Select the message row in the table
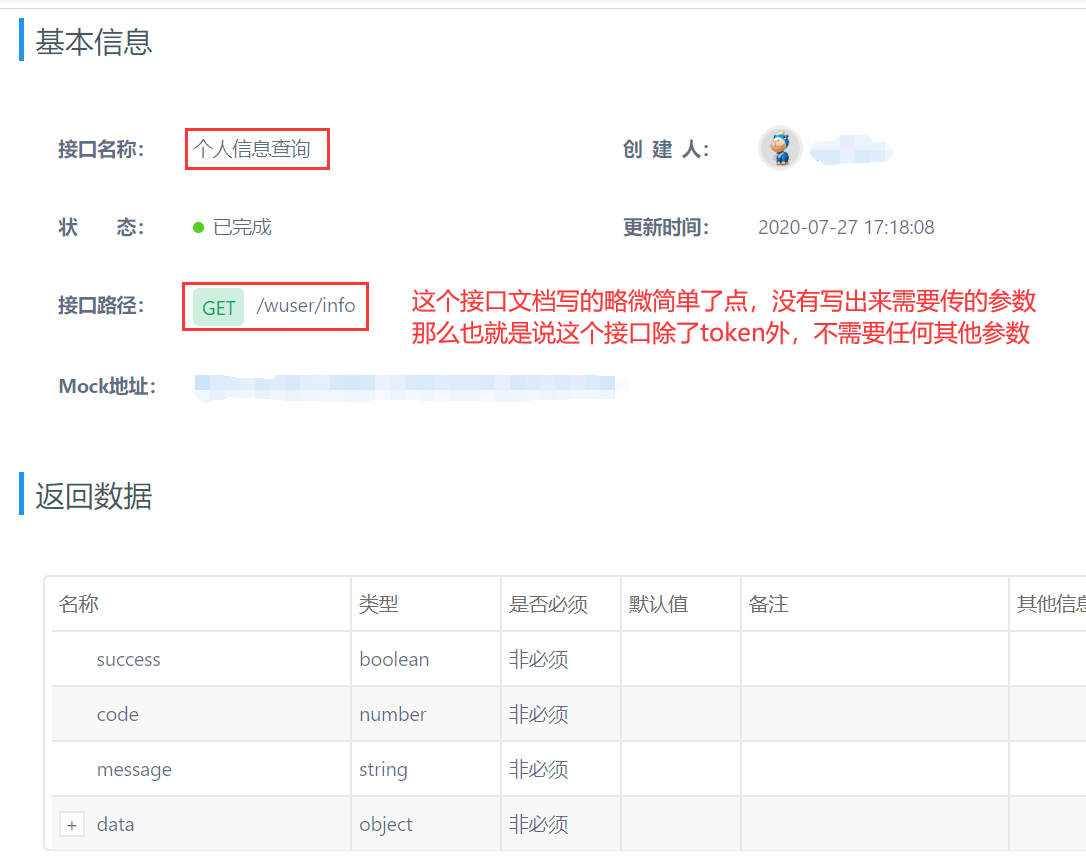 [134, 769]
